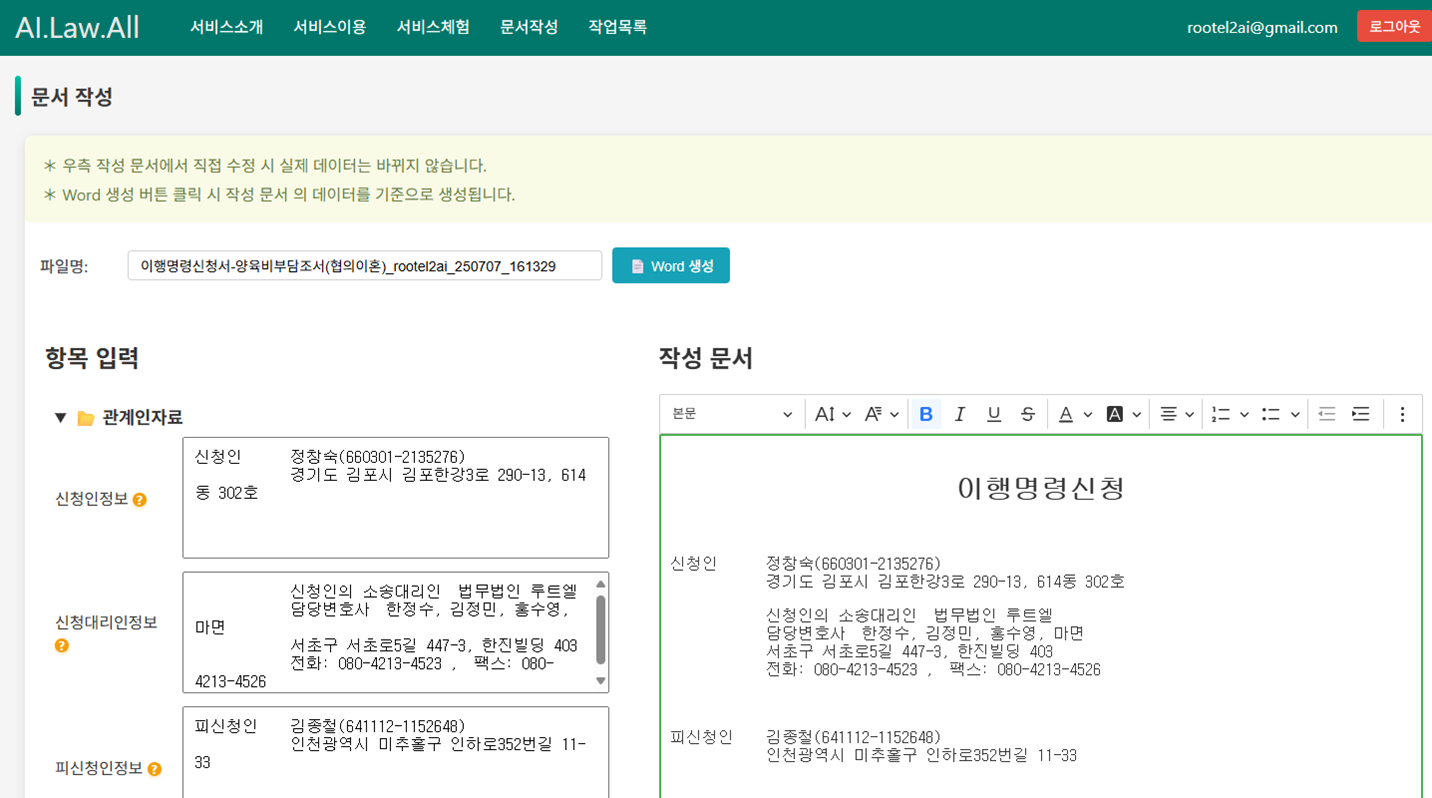Click the 피신청인 label in document editor
Screen dimensions: 1432x798
702,738
